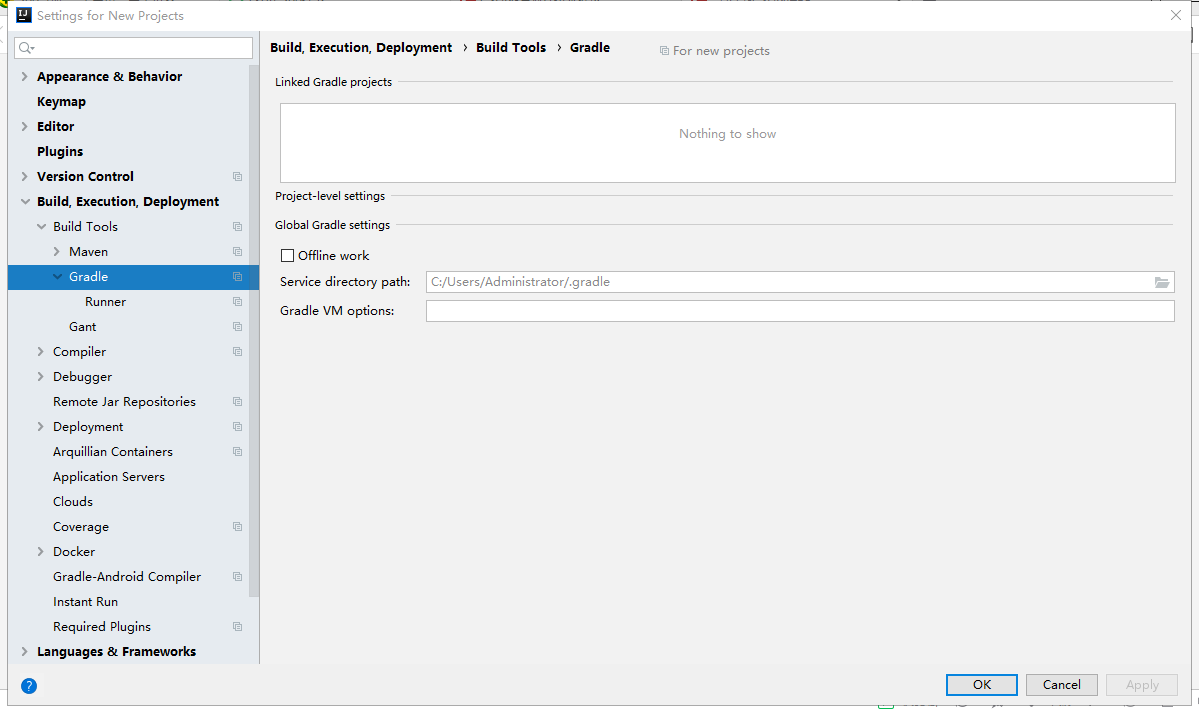Close the Settings for New Projects dialog

1176,15
